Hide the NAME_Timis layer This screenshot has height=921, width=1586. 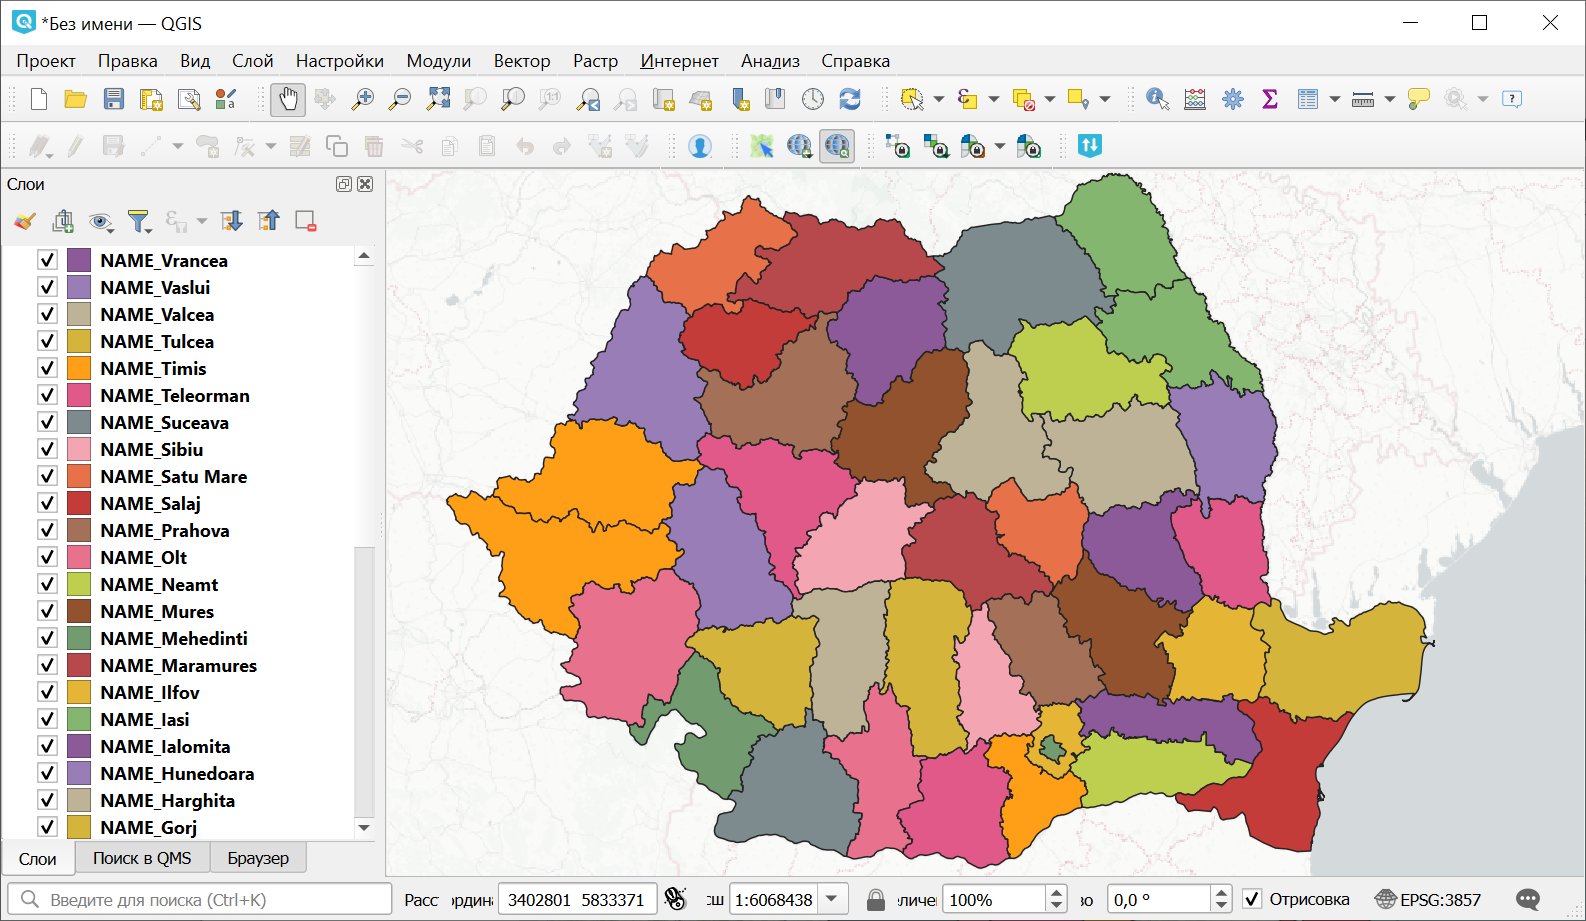click(x=47, y=368)
